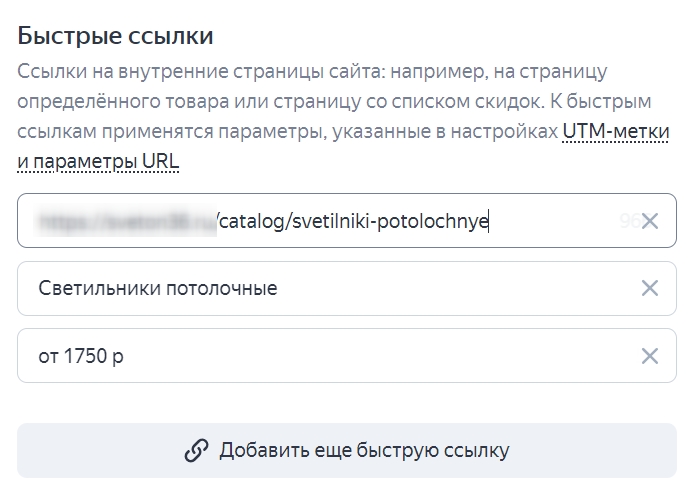Click "Добавить еще быструю ссылку" button

(346, 451)
